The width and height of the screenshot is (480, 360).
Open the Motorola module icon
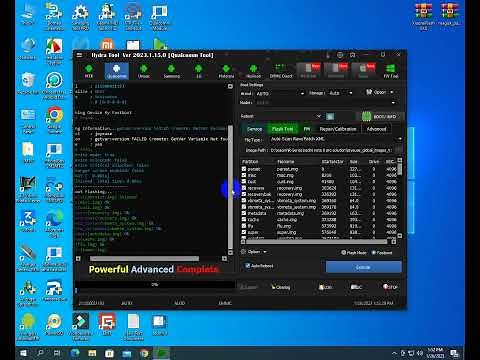tap(226, 71)
